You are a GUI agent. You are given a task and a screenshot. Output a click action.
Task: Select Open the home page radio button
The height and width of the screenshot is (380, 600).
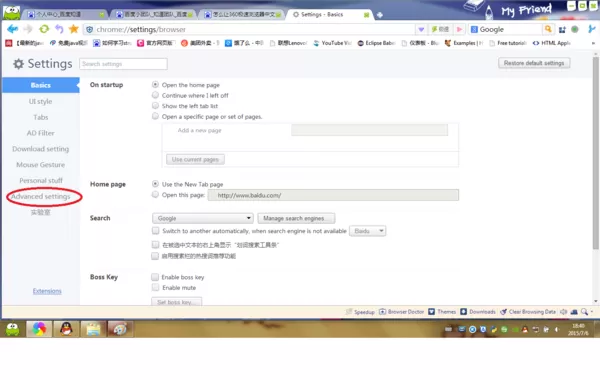(155, 85)
